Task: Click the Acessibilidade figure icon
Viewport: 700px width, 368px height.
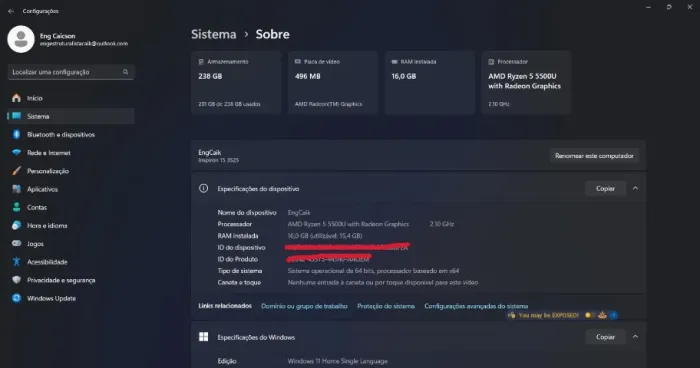Action: click(x=17, y=262)
